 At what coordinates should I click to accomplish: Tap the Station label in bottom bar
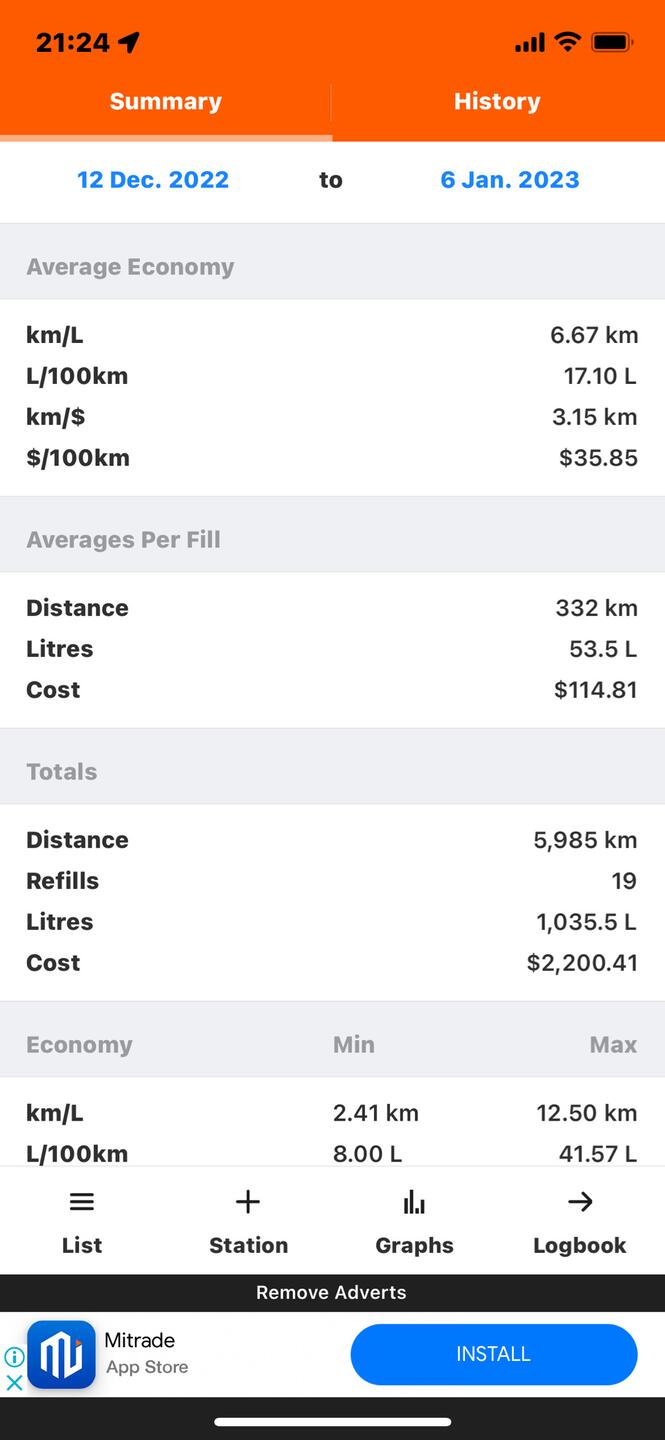(x=248, y=1245)
